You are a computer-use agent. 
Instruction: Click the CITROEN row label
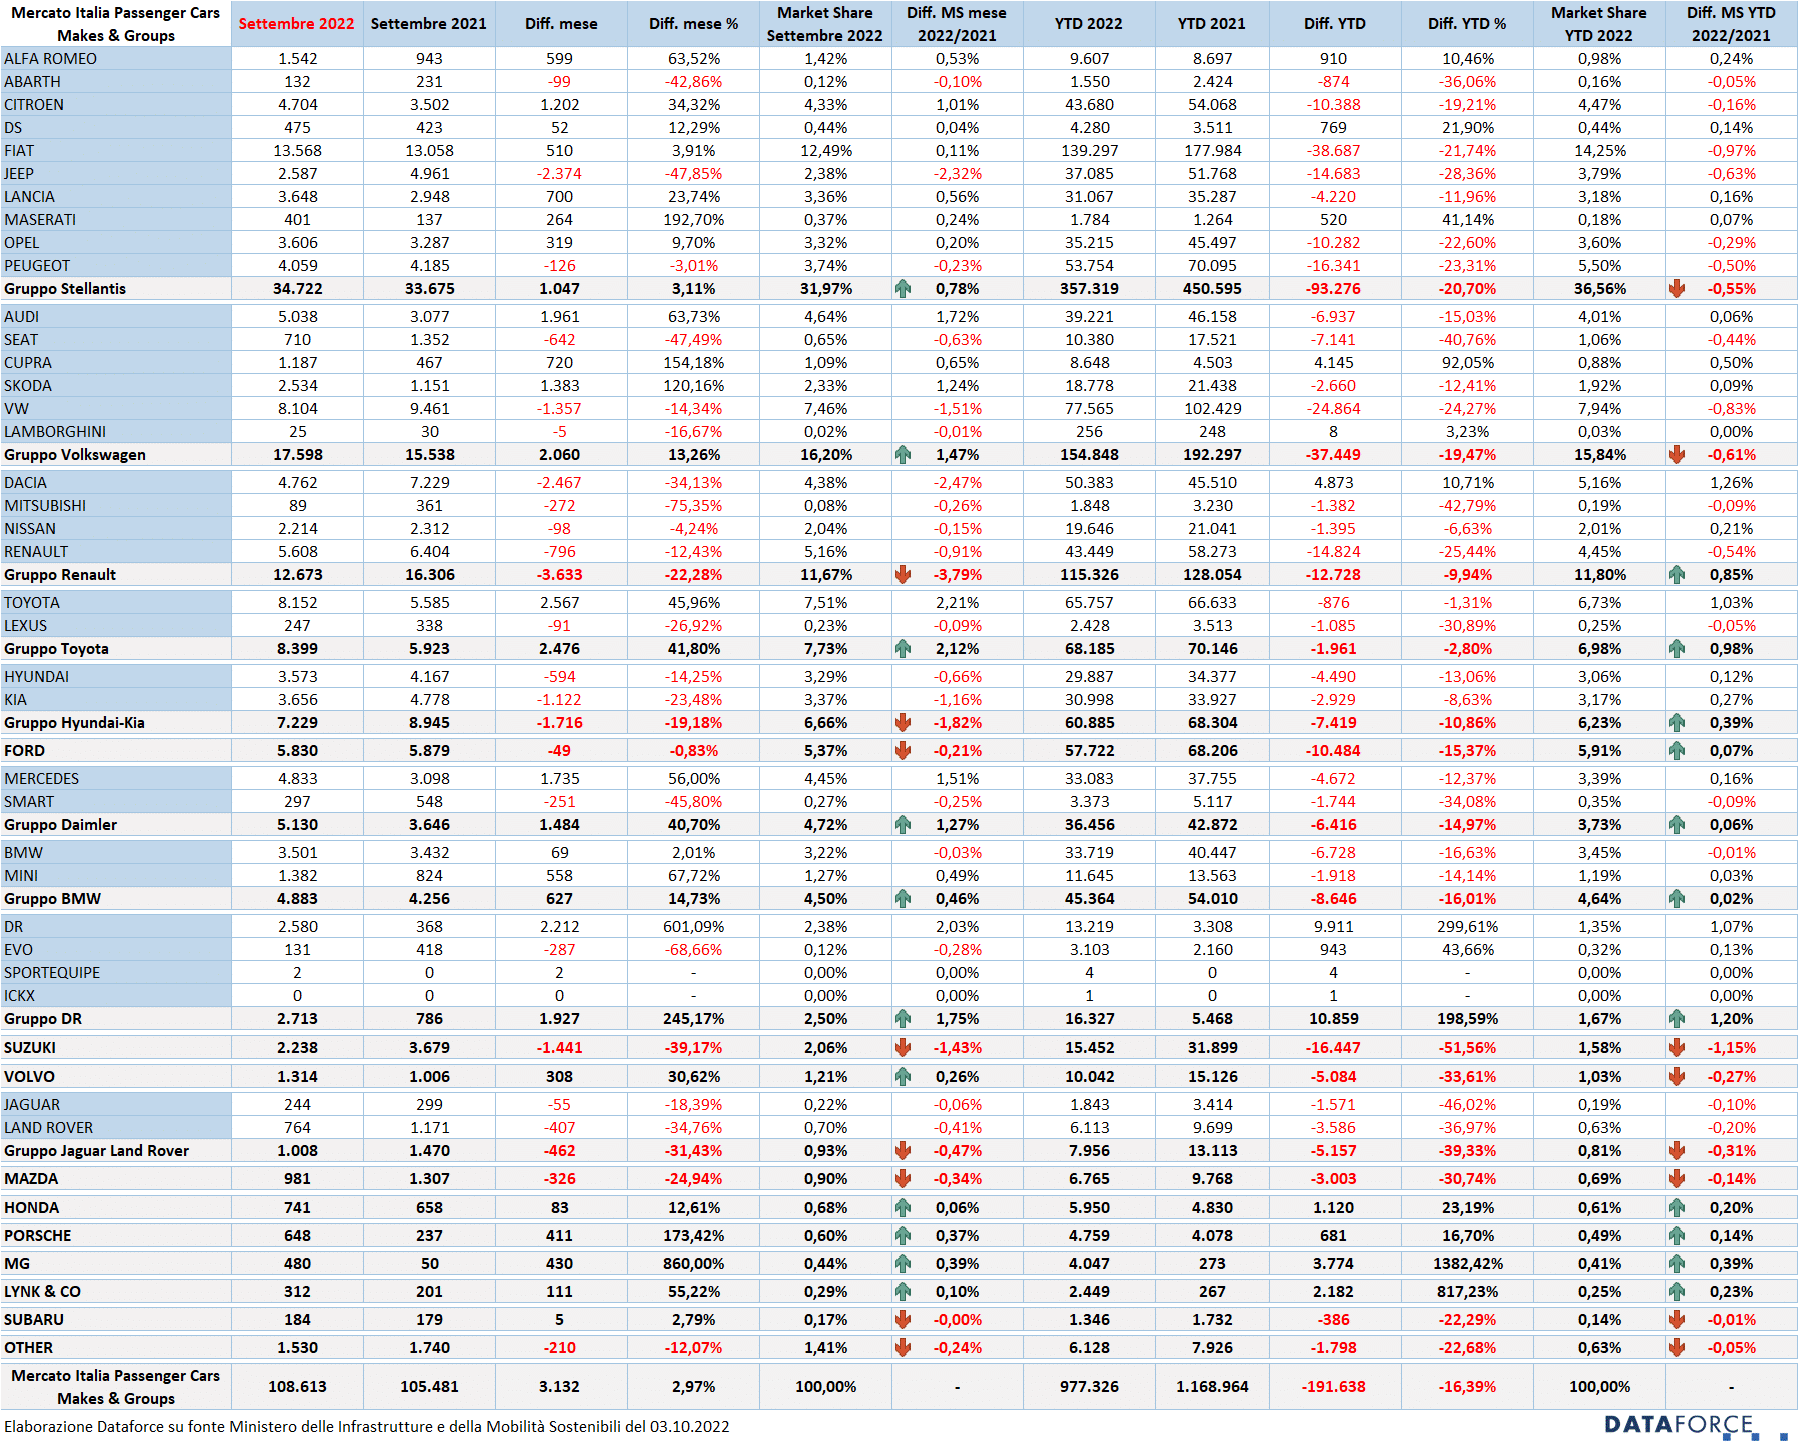click(34, 105)
